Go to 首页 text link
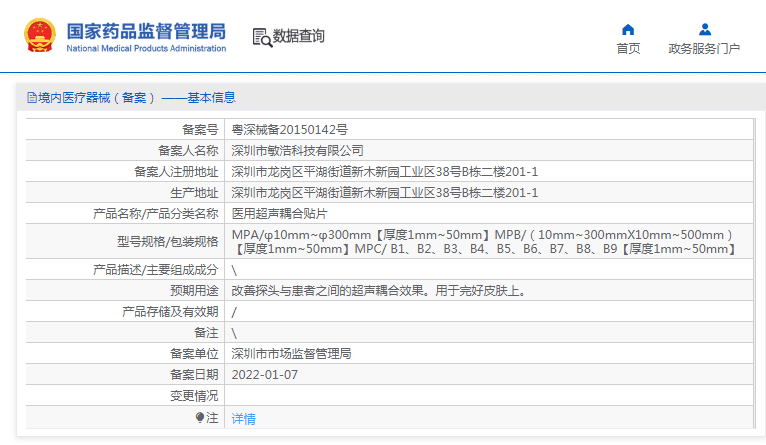The image size is (766, 445). click(628, 48)
